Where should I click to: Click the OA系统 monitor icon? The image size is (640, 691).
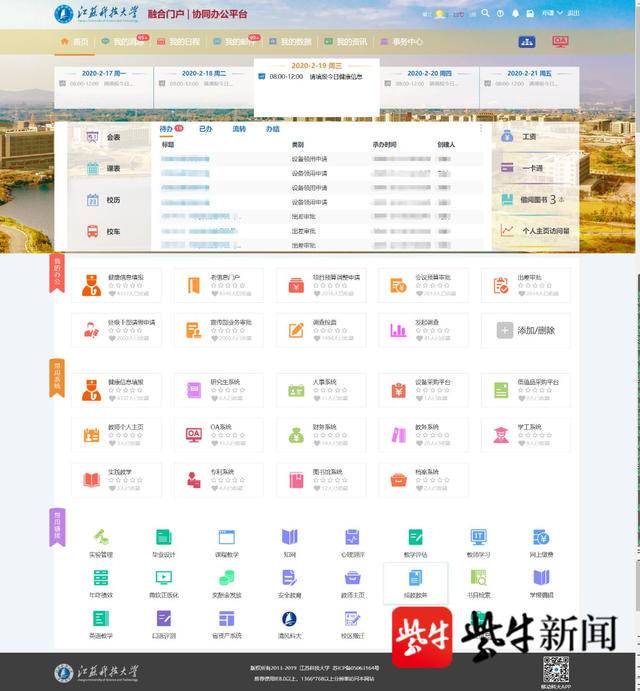(x=194, y=435)
